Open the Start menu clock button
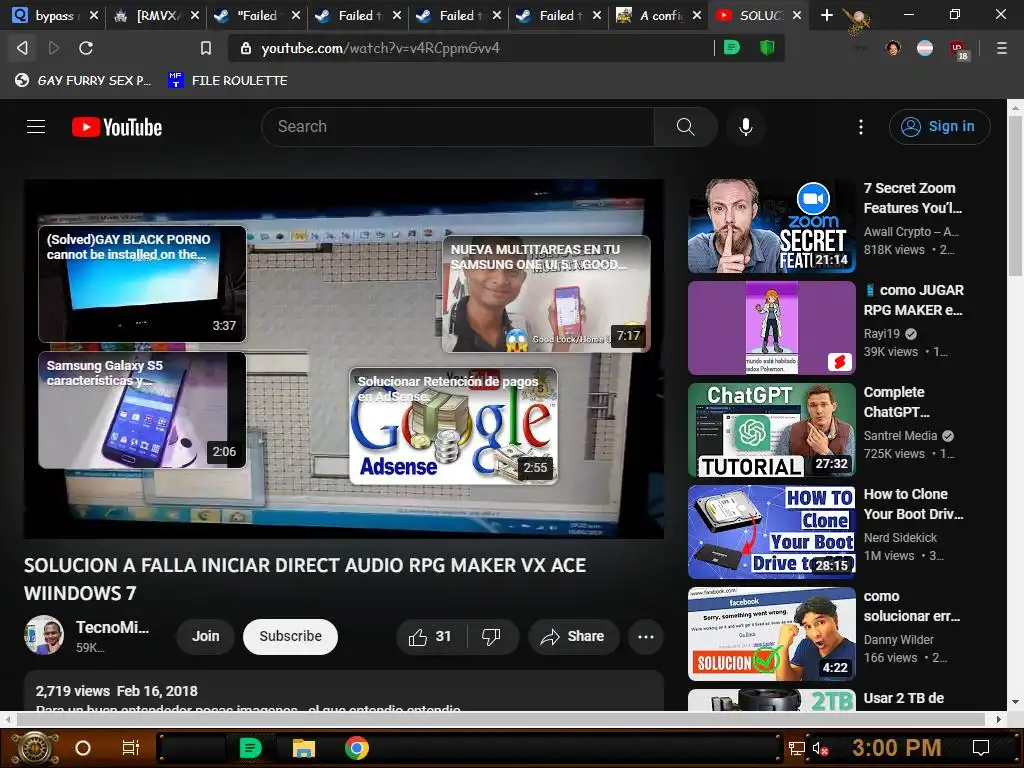Image resolution: width=1024 pixels, height=768 pixels. click(35, 748)
